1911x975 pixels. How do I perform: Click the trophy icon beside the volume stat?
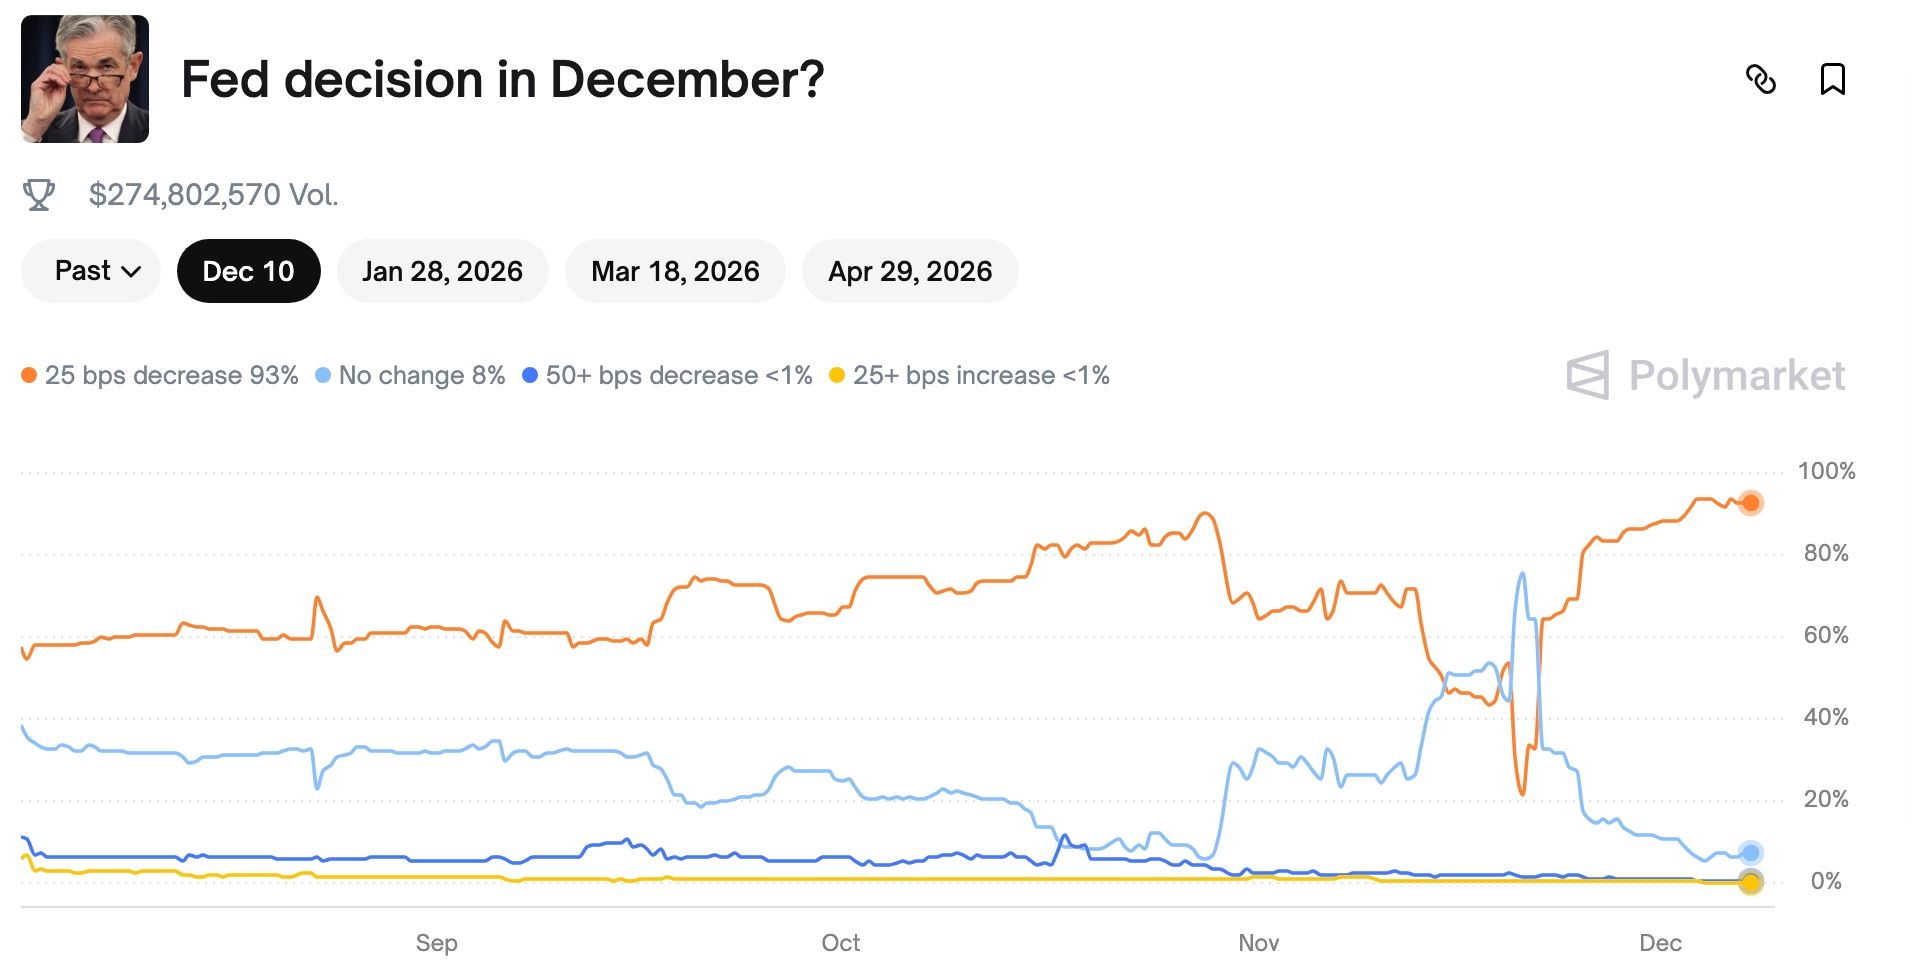(x=40, y=193)
